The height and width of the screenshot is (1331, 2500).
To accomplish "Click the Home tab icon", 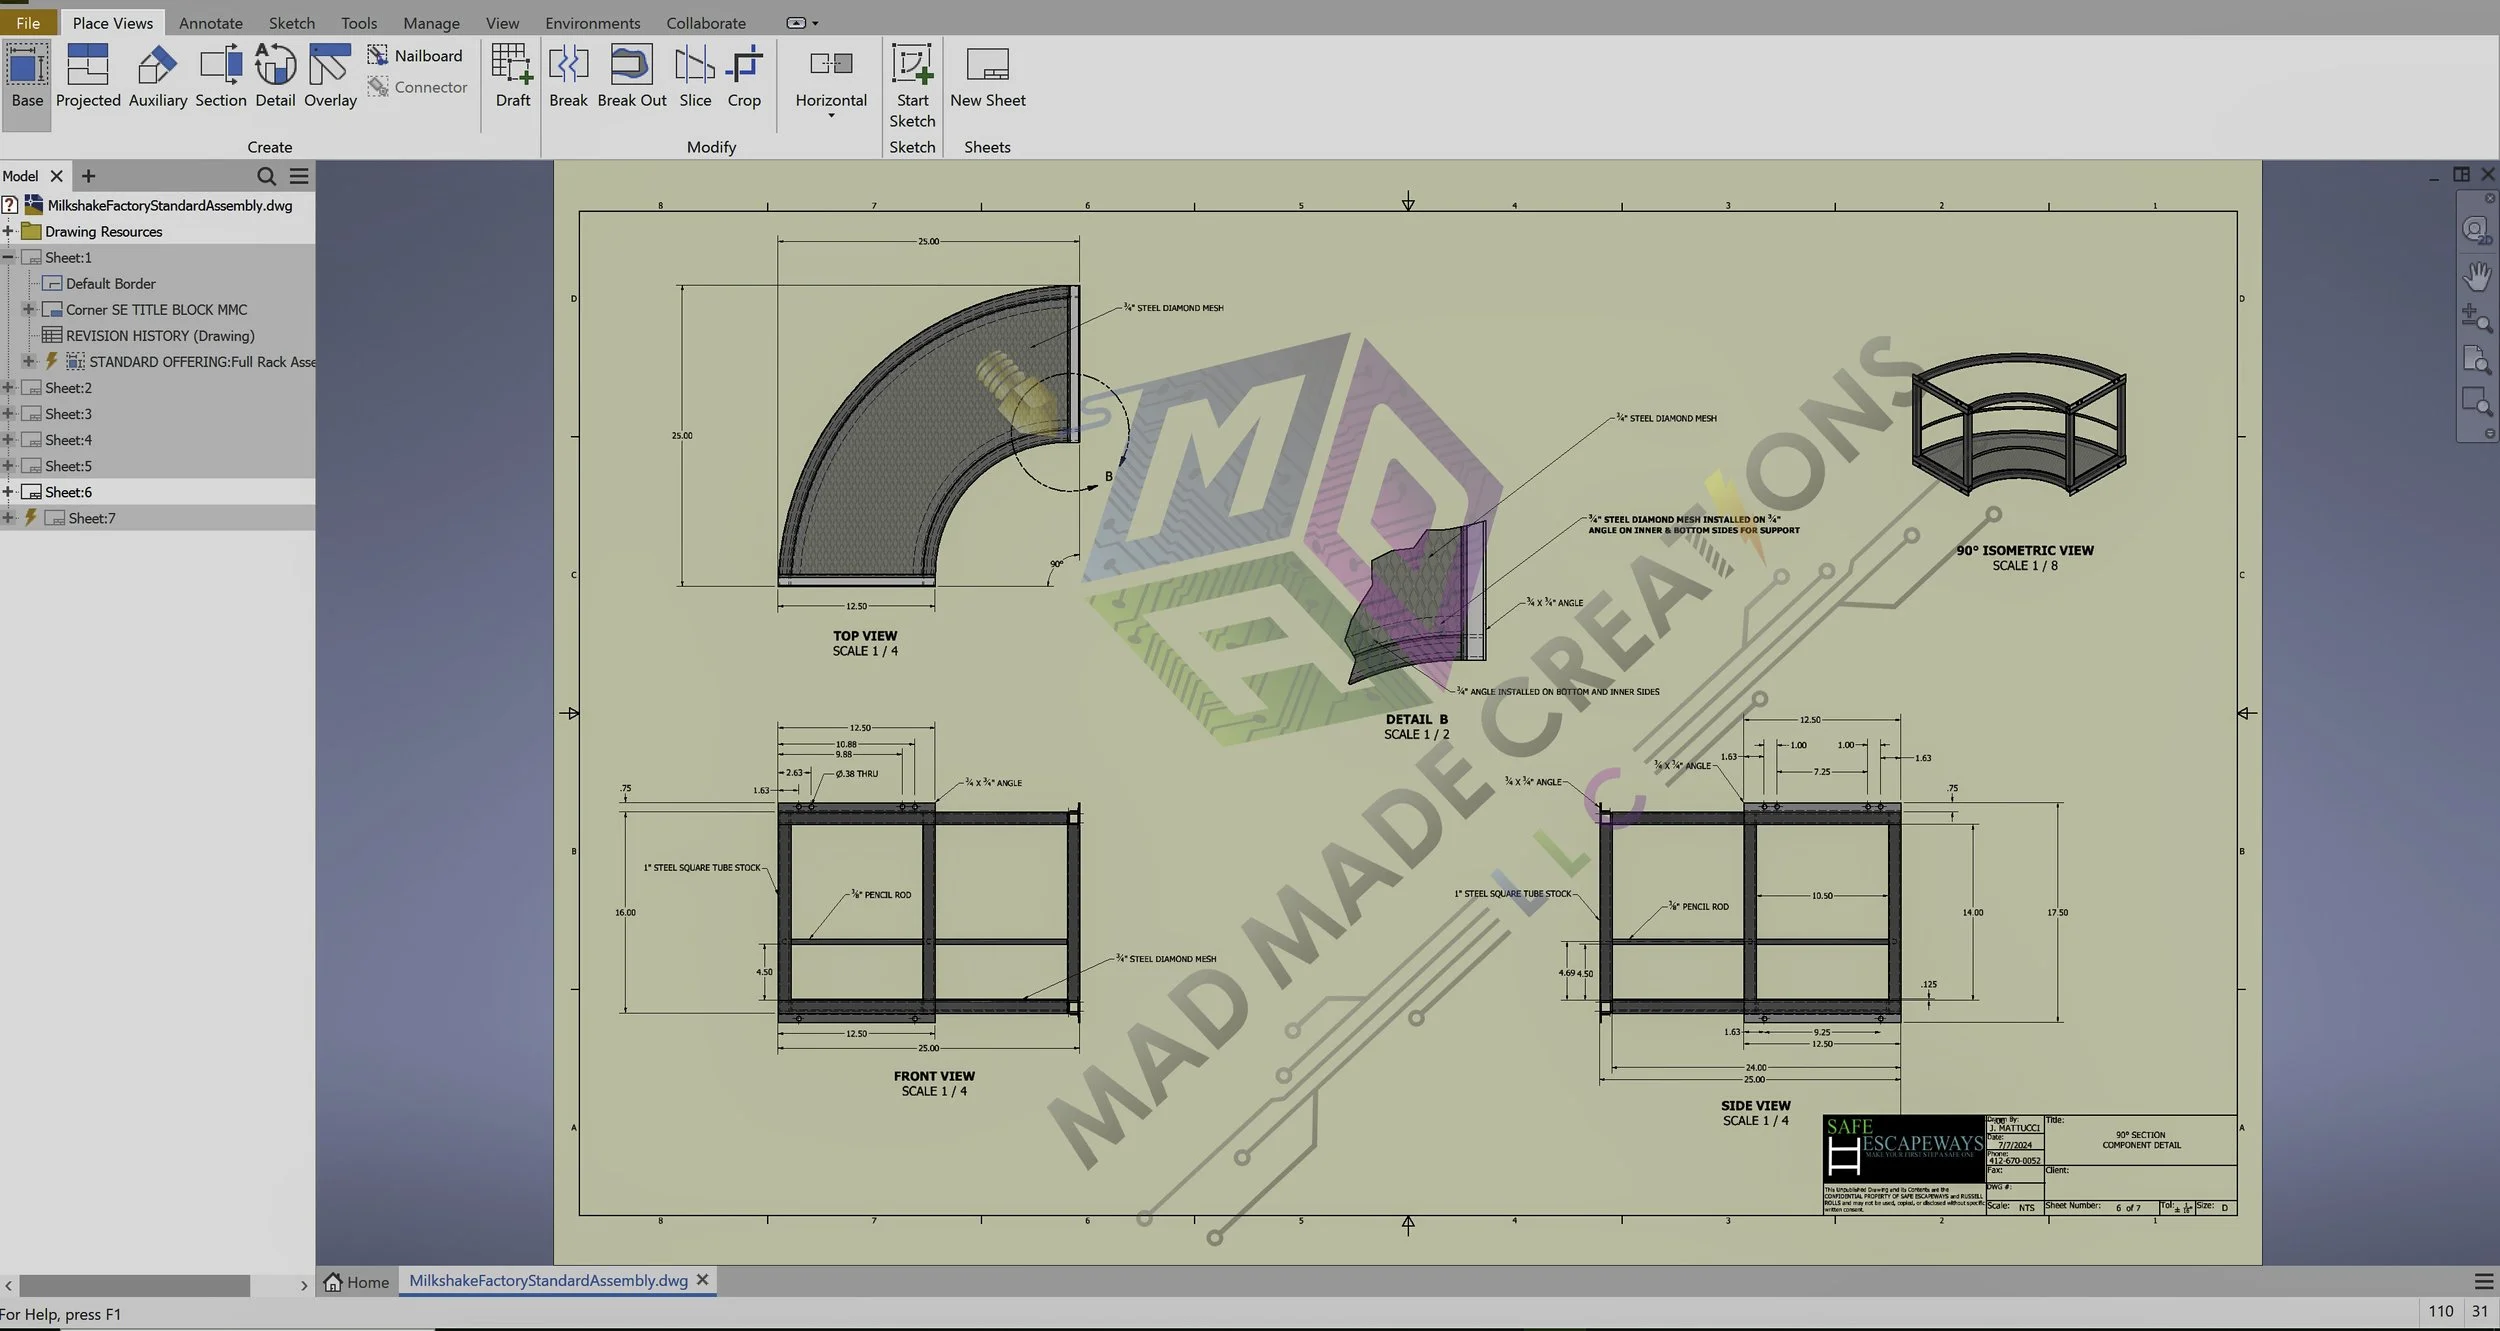I will 333,1282.
